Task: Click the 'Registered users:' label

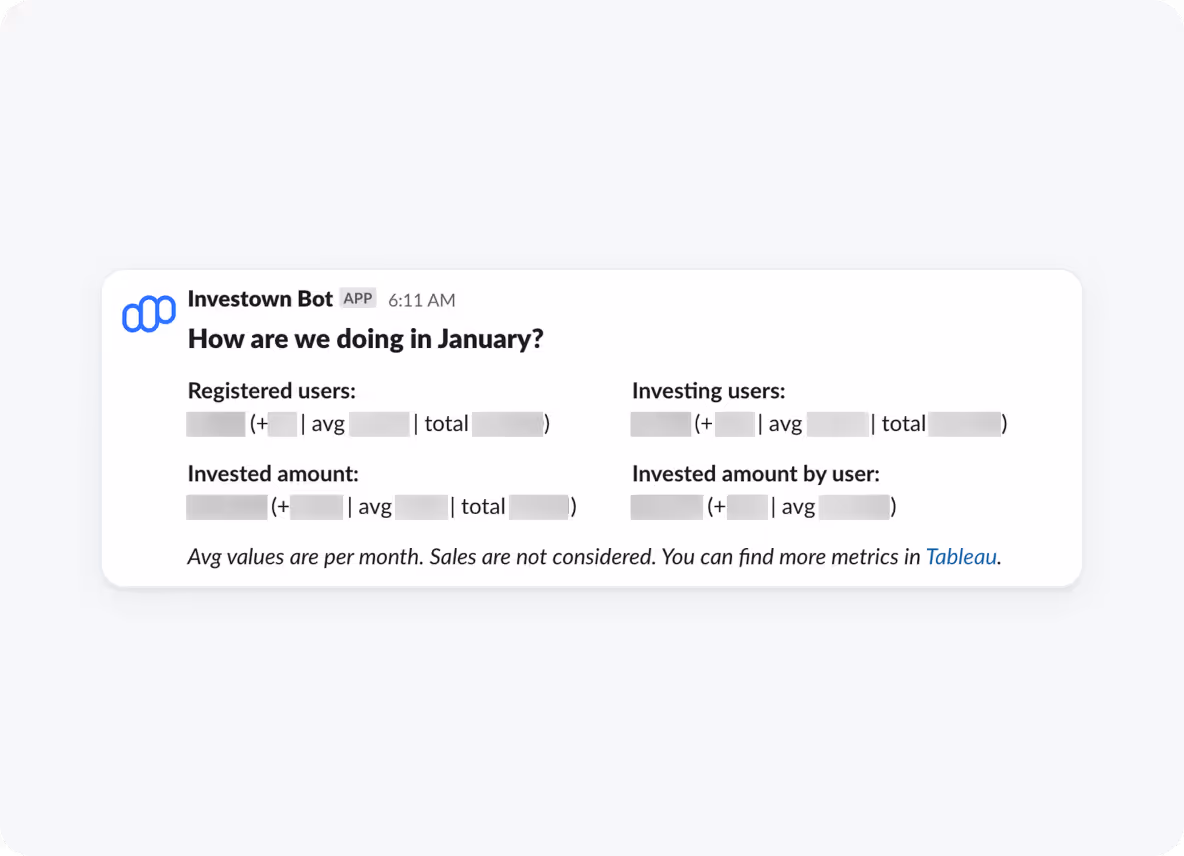Action: click(271, 391)
